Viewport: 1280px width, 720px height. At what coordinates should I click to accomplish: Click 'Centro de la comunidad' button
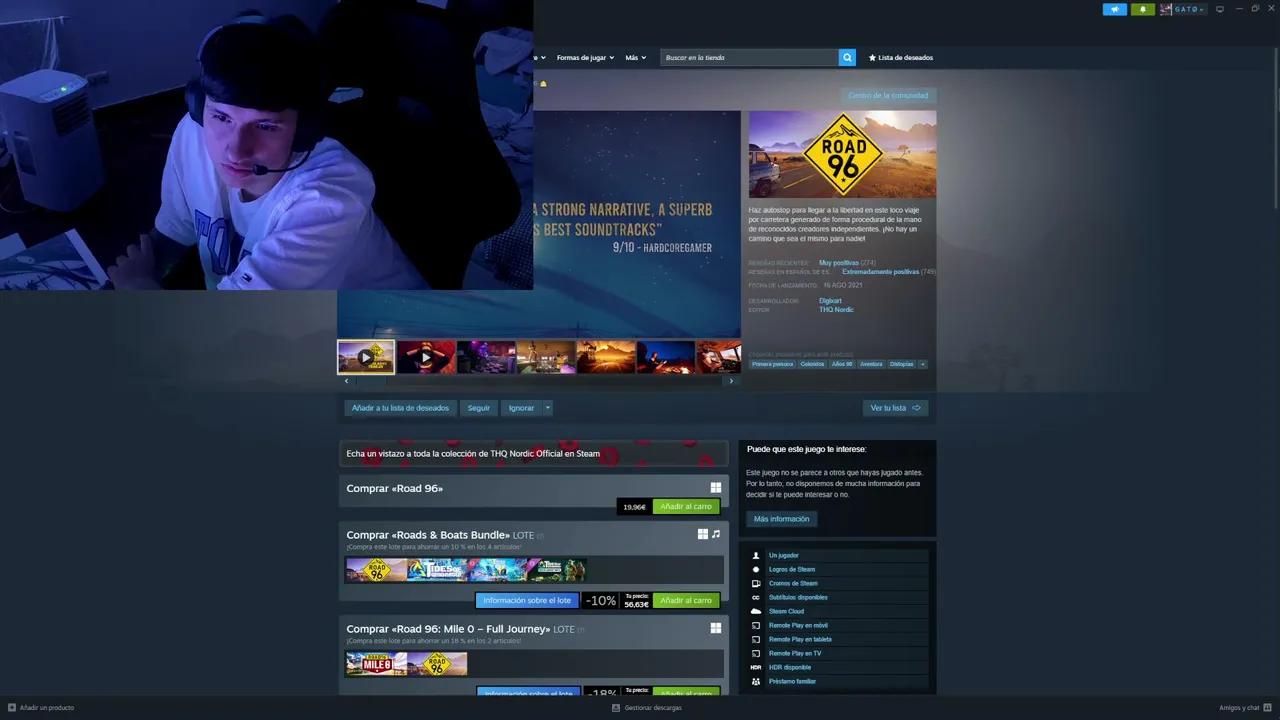coord(888,96)
